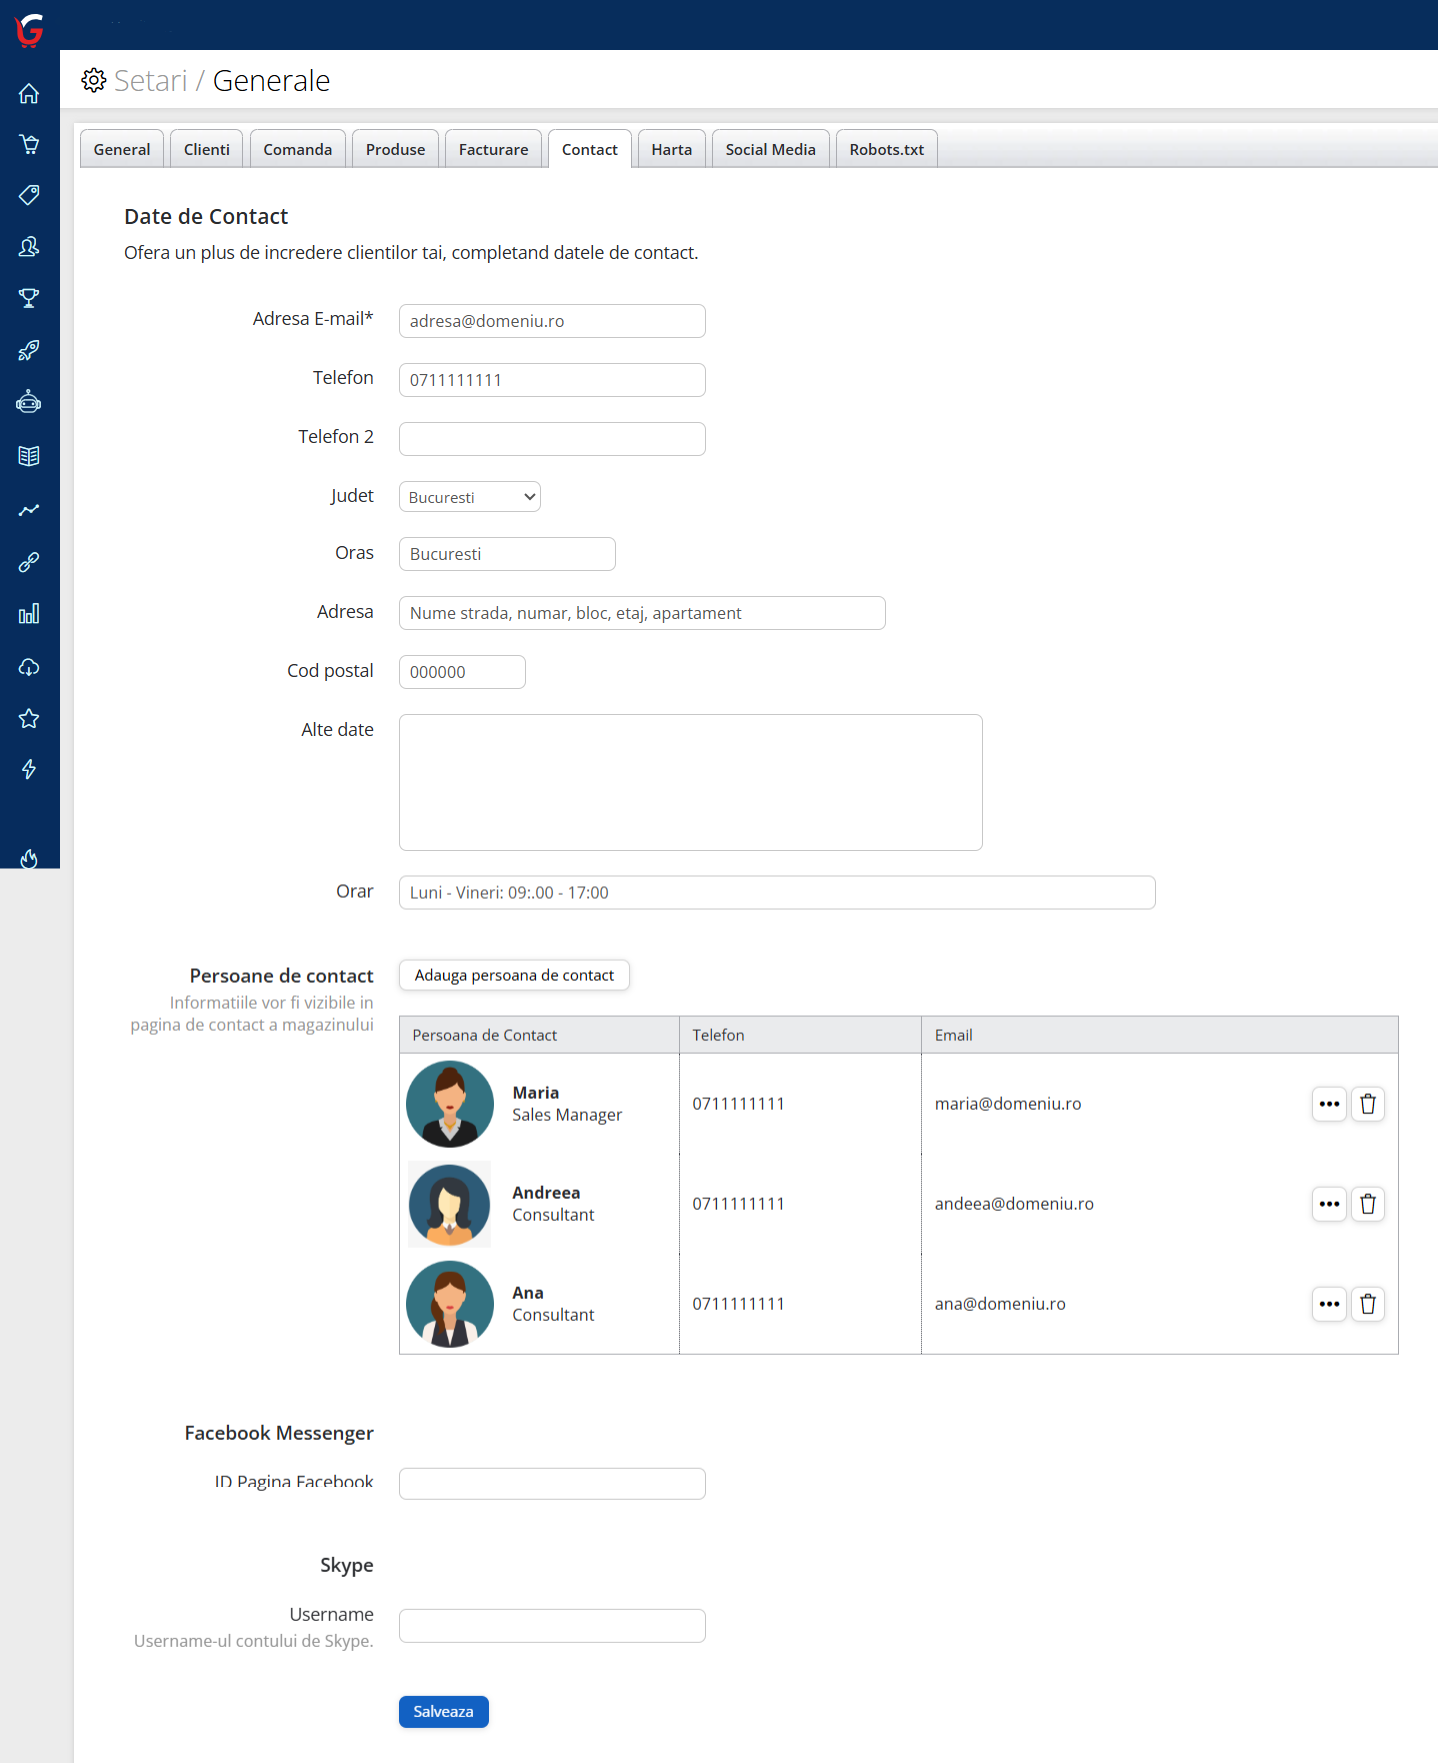Image resolution: width=1438 pixels, height=1763 pixels.
Task: Open more options for Maria
Action: 1328,1104
